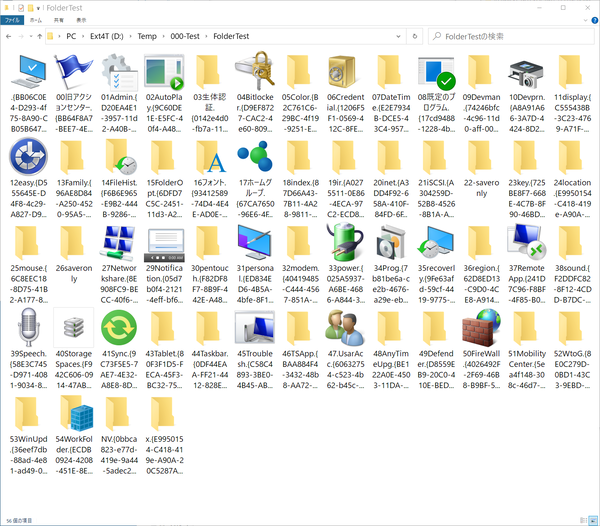
Task: Open the 33power battery plug icon
Action: tap(345, 243)
